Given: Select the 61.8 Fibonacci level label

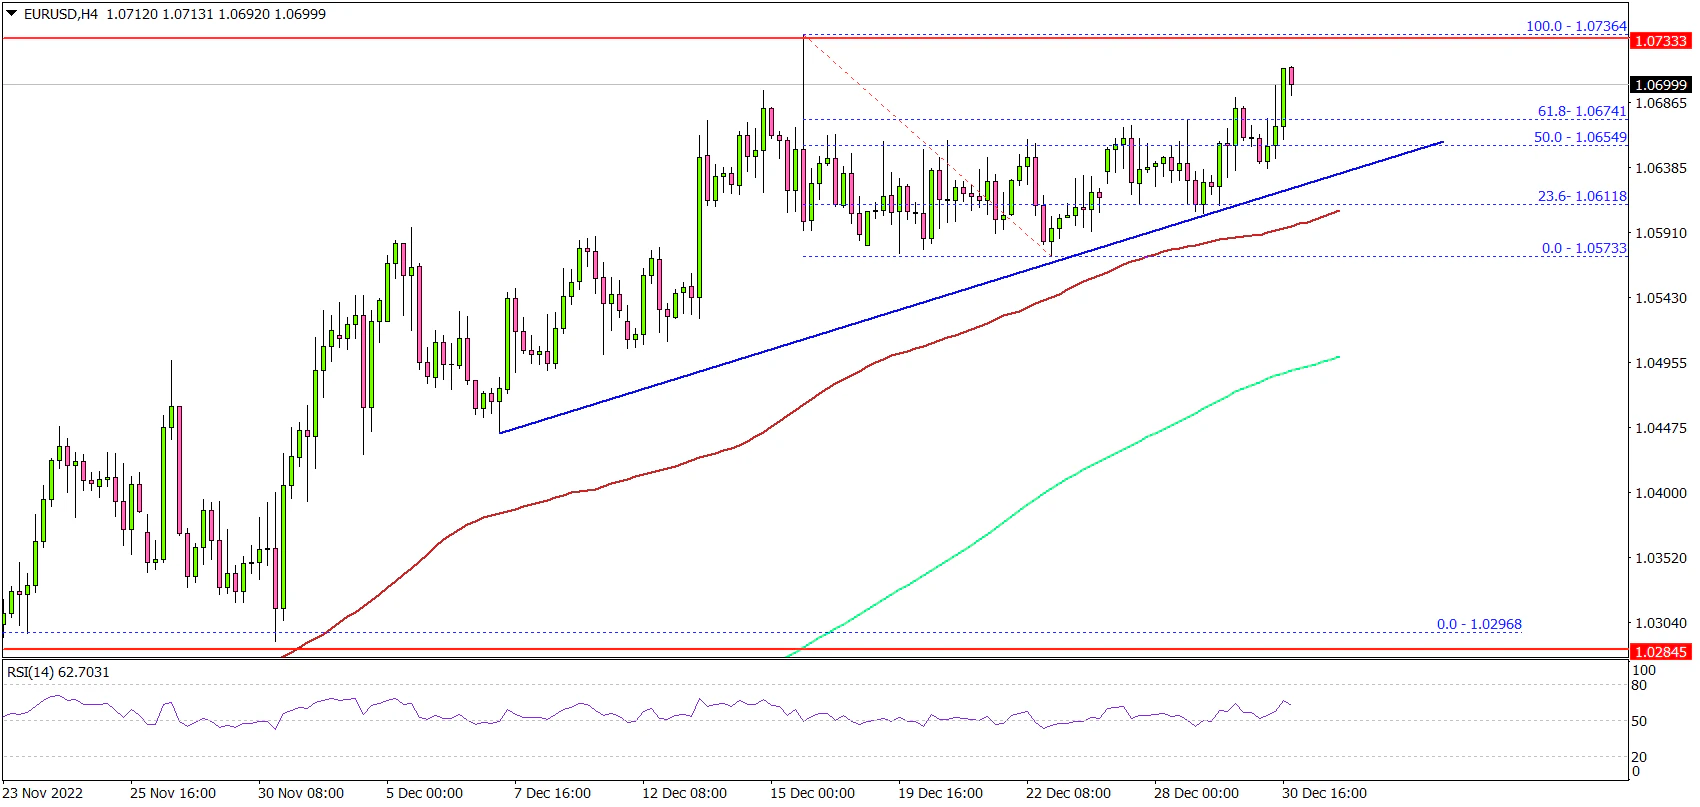Looking at the screenshot, I should click(1581, 112).
